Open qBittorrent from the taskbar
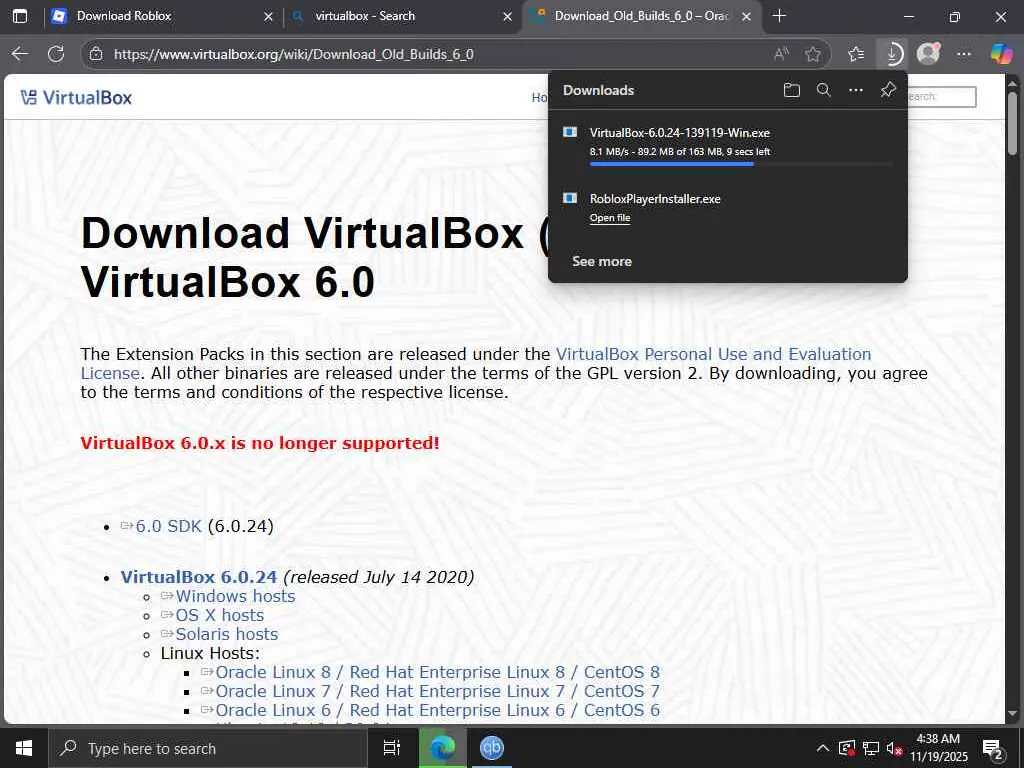This screenshot has width=1024, height=768. tap(492, 748)
